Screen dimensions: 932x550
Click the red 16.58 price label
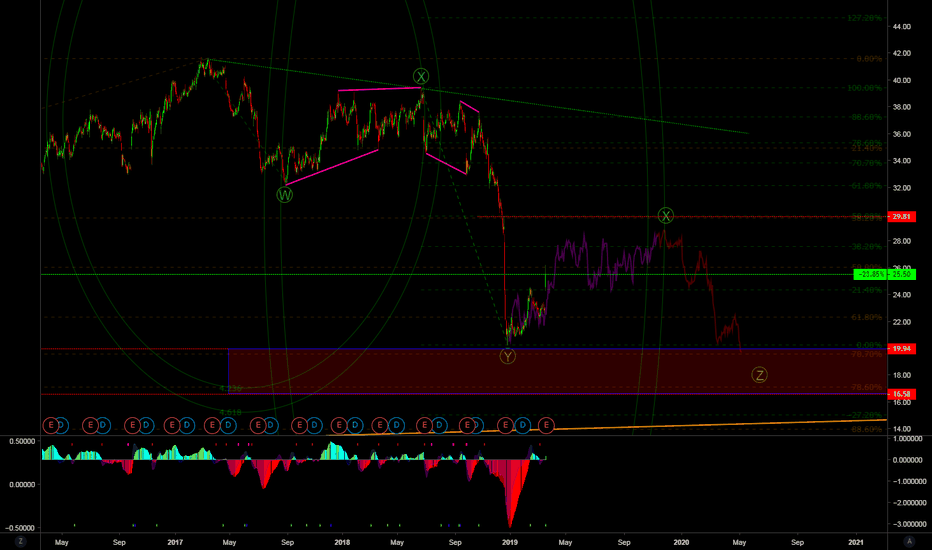[901, 394]
